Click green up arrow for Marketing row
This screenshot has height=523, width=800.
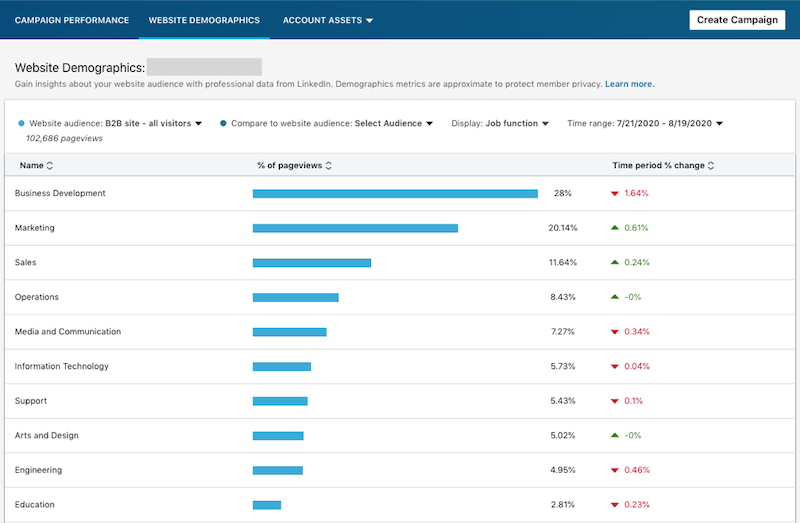(x=615, y=228)
